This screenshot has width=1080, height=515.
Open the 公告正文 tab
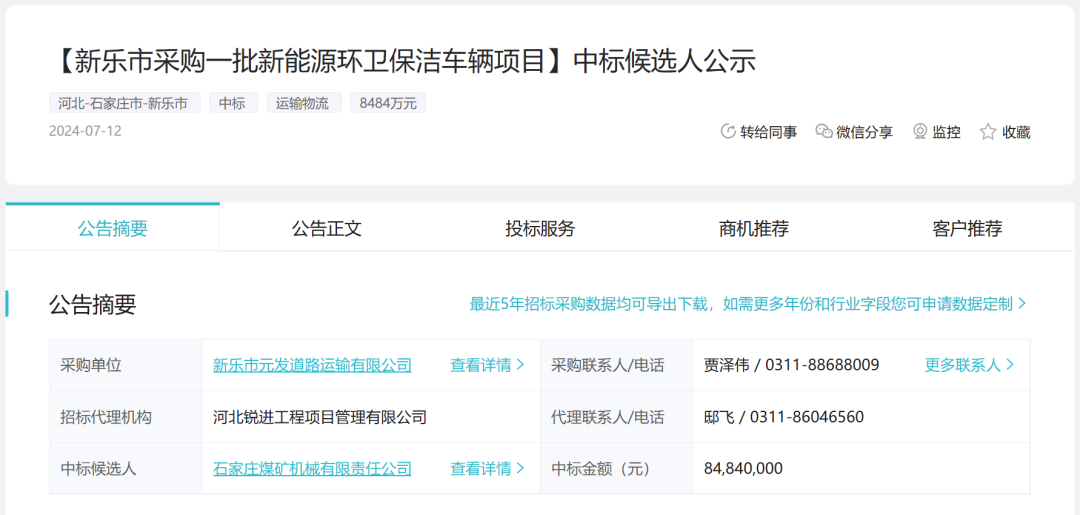point(326,229)
